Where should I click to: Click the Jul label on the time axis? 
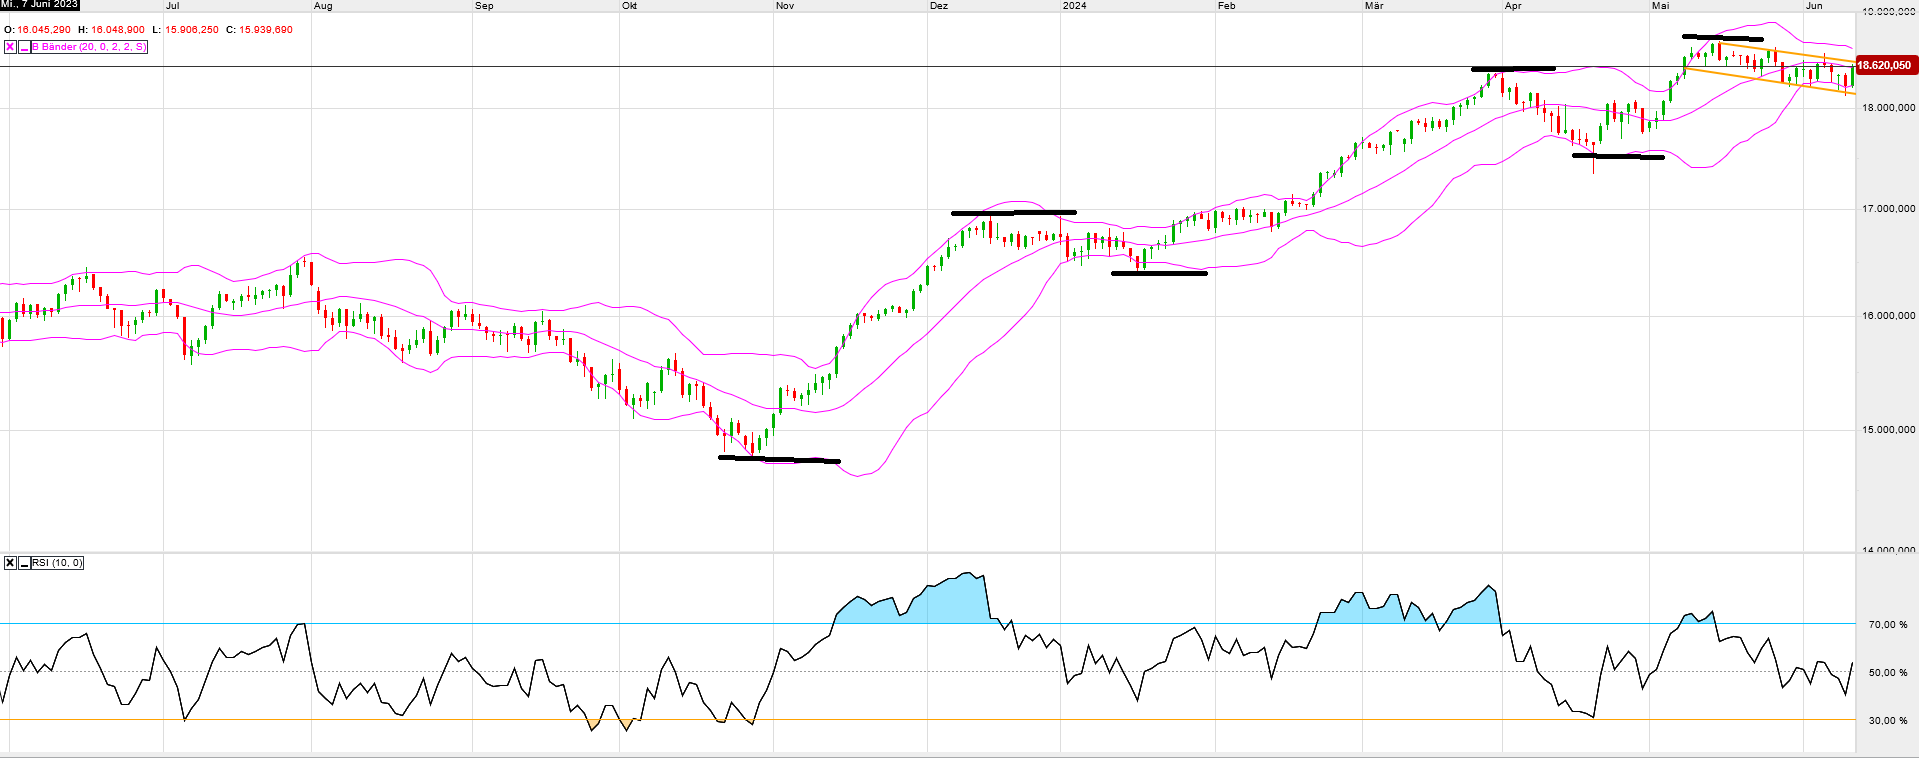click(172, 6)
